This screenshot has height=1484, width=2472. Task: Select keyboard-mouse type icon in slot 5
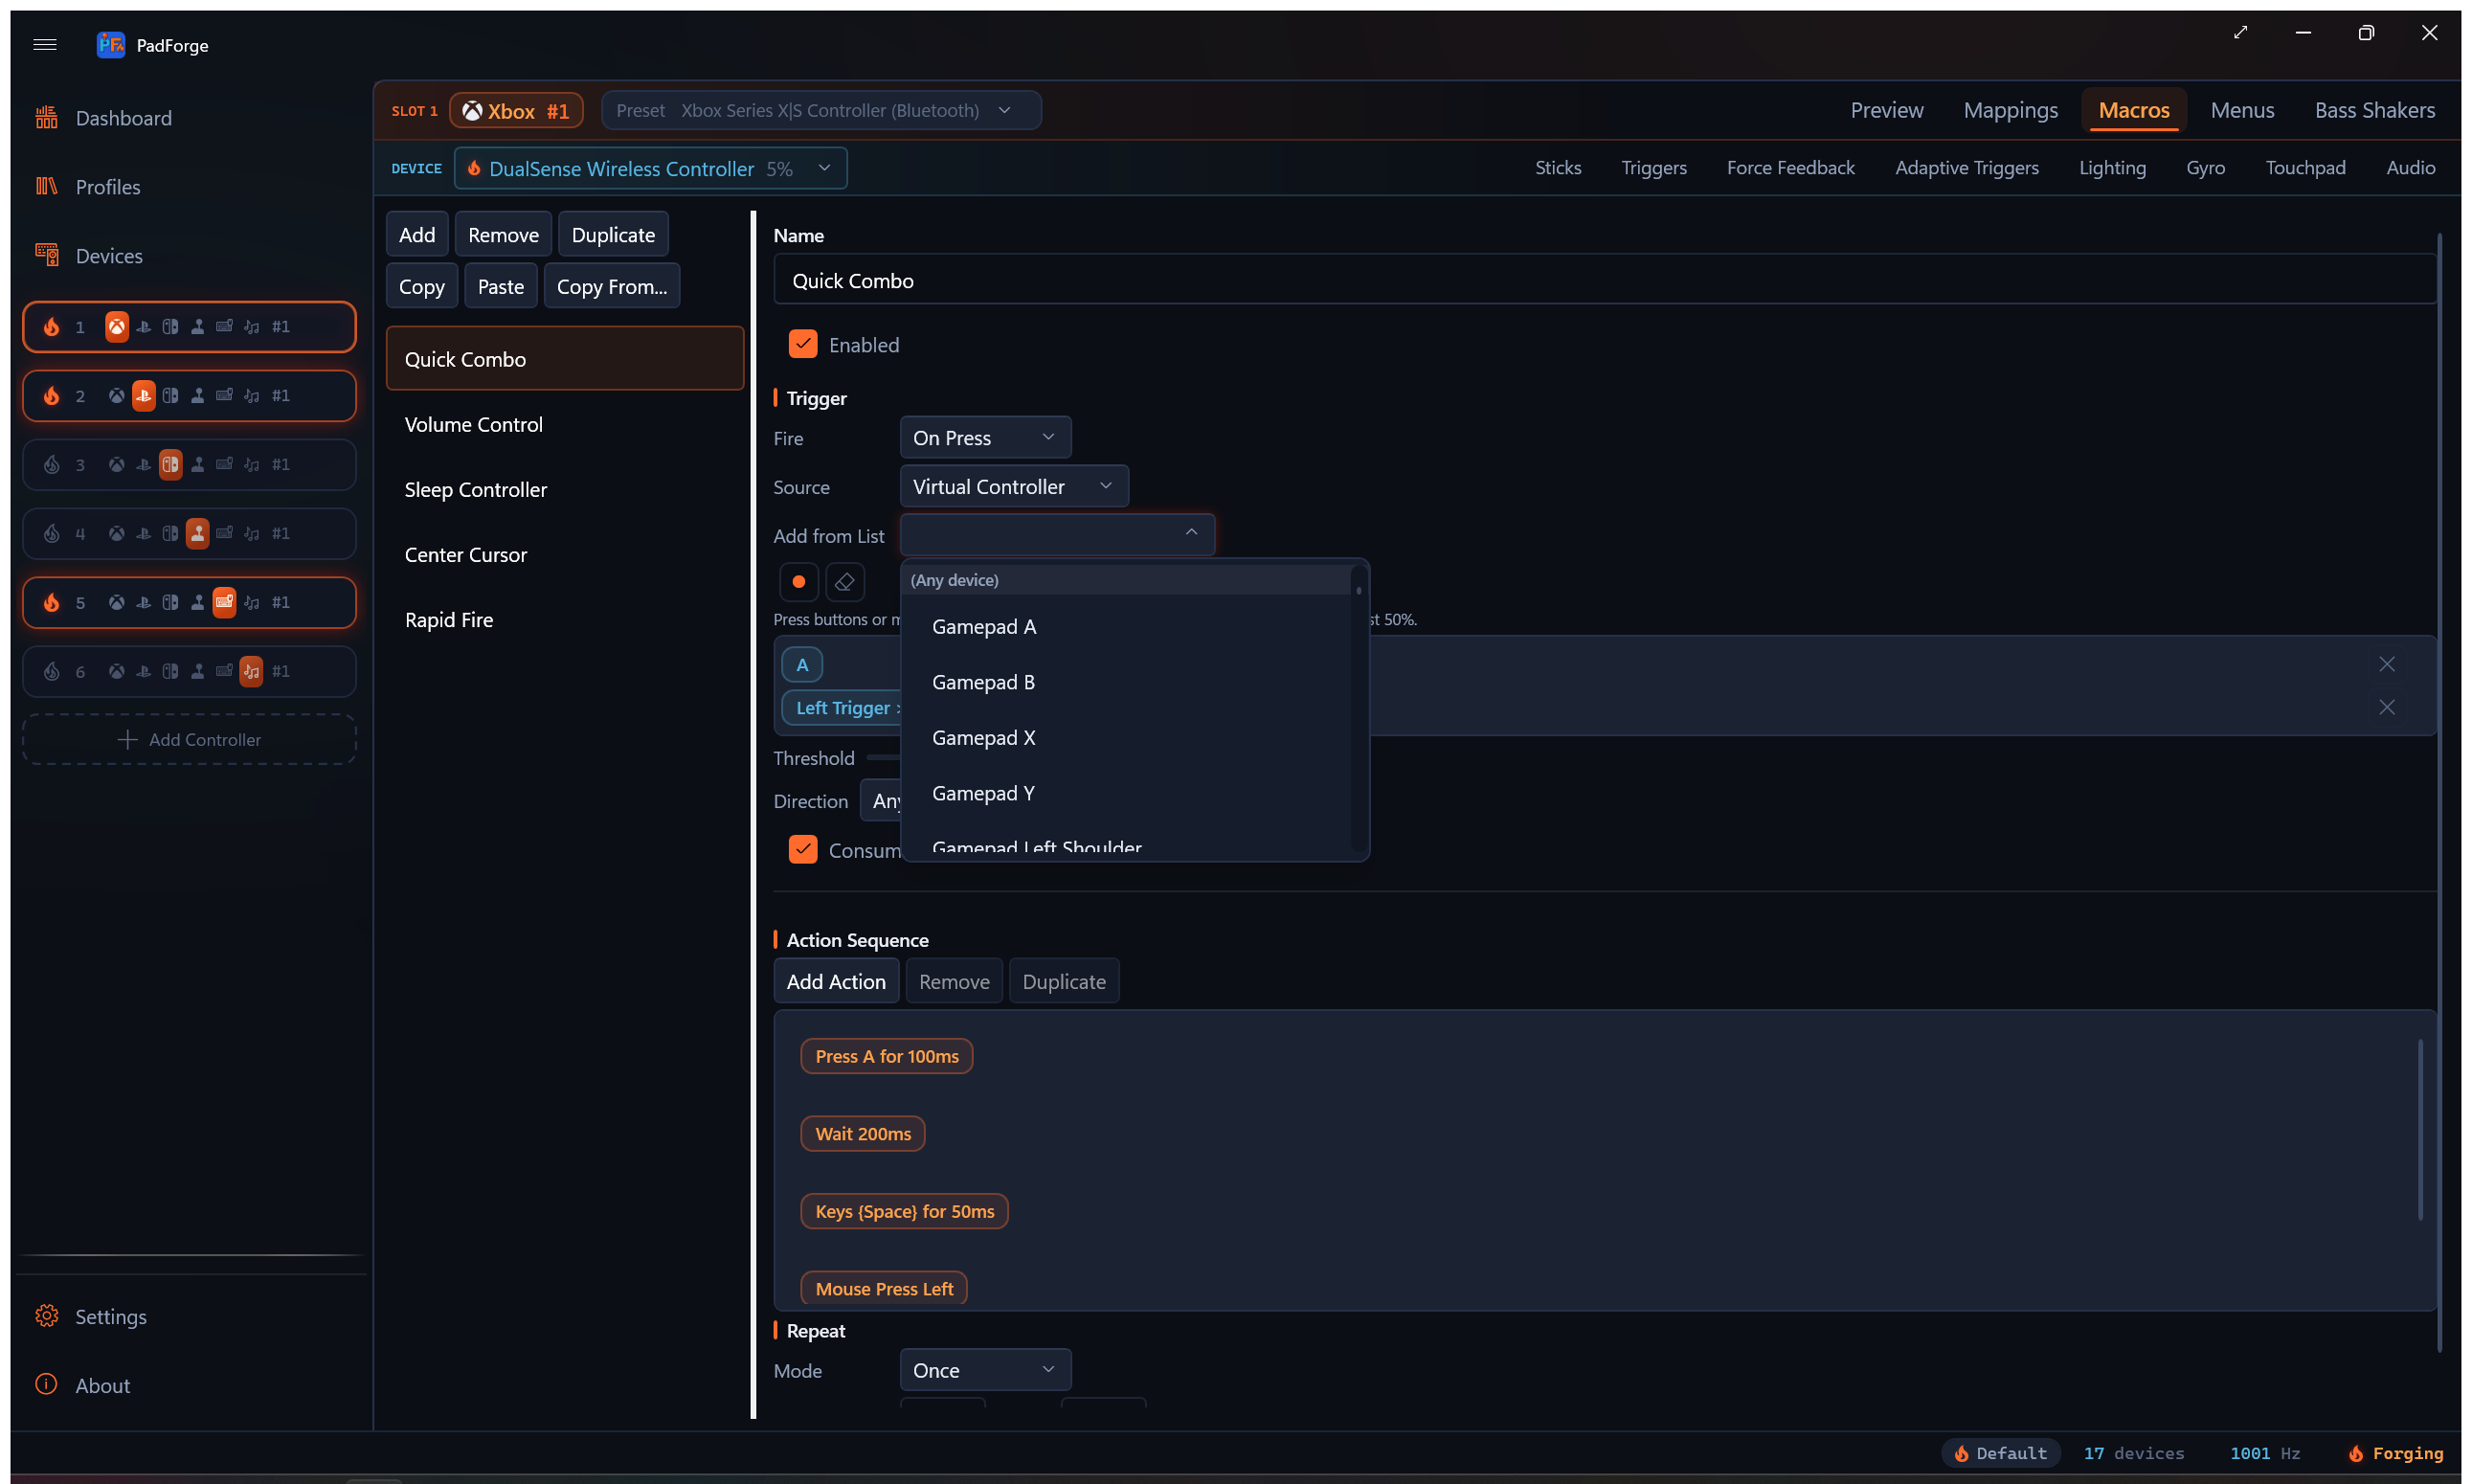tap(225, 603)
